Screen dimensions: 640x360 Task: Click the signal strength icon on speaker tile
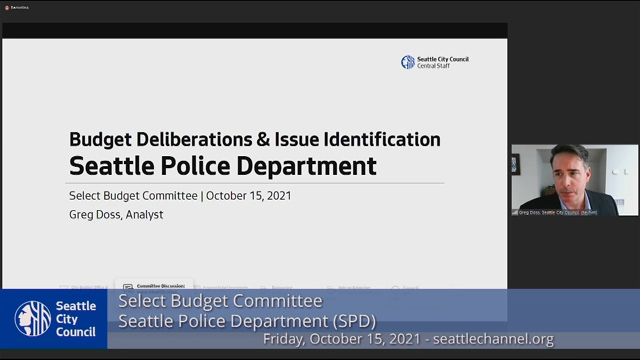click(515, 212)
